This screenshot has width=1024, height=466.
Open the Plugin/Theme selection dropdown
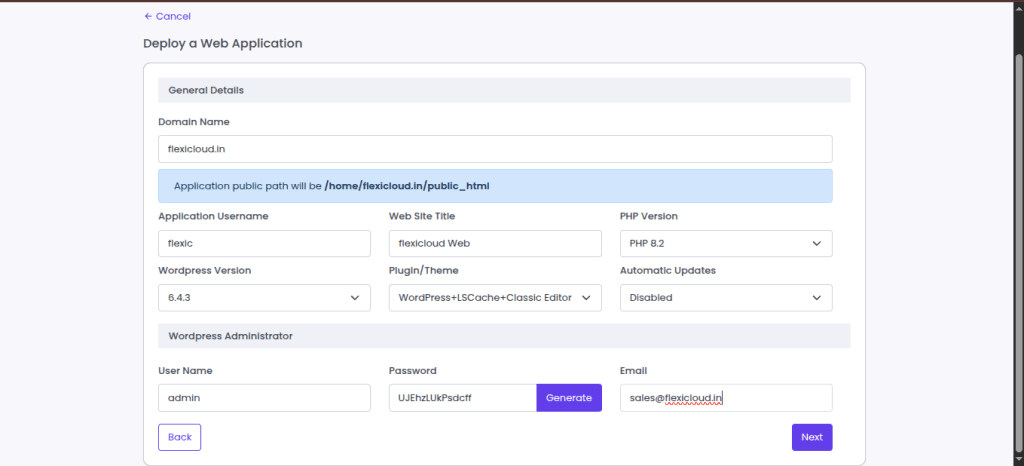tap(495, 298)
